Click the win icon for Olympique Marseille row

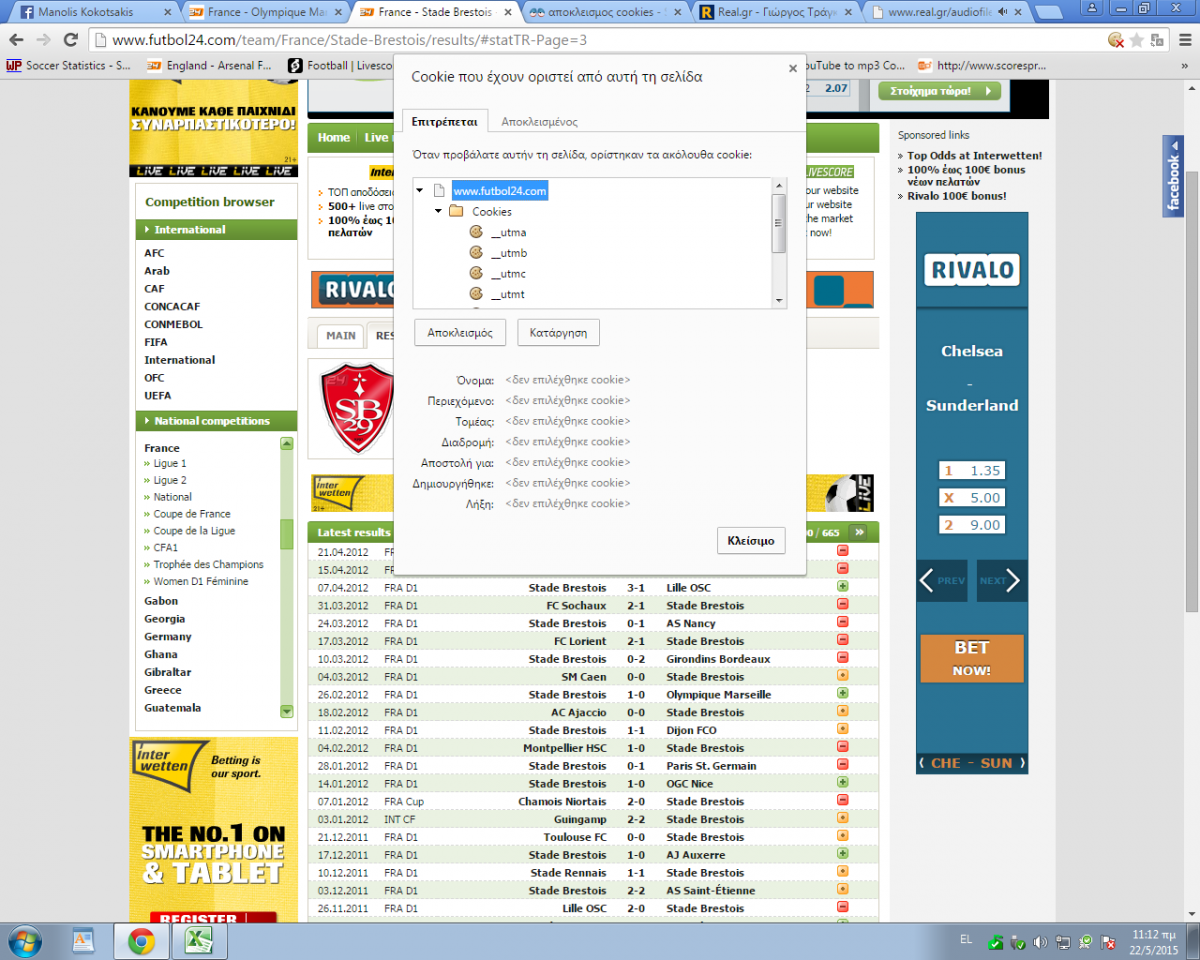click(842, 694)
